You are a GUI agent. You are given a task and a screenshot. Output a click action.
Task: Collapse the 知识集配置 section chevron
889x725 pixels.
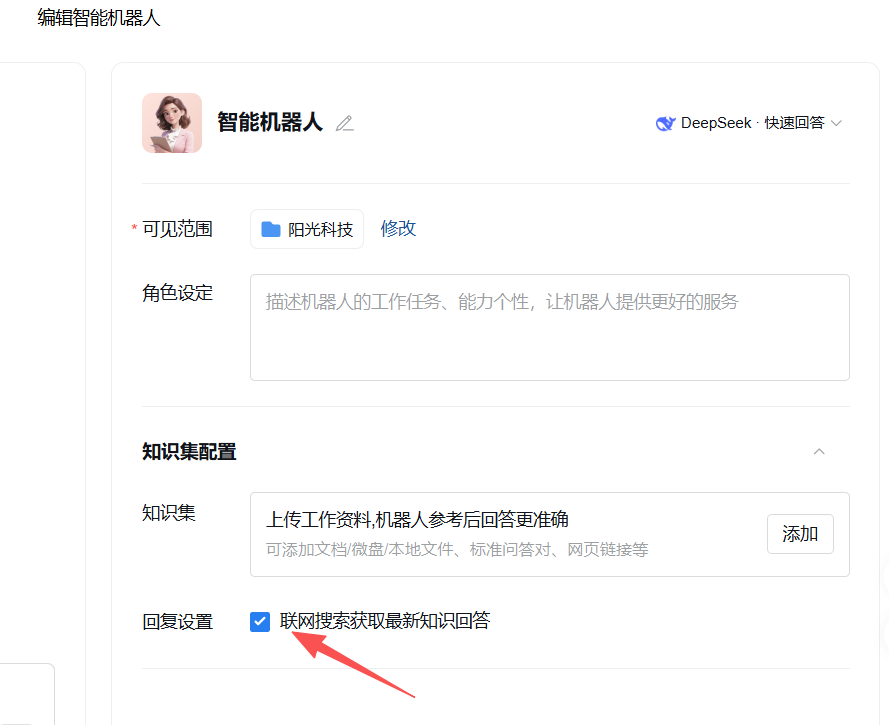pos(819,452)
